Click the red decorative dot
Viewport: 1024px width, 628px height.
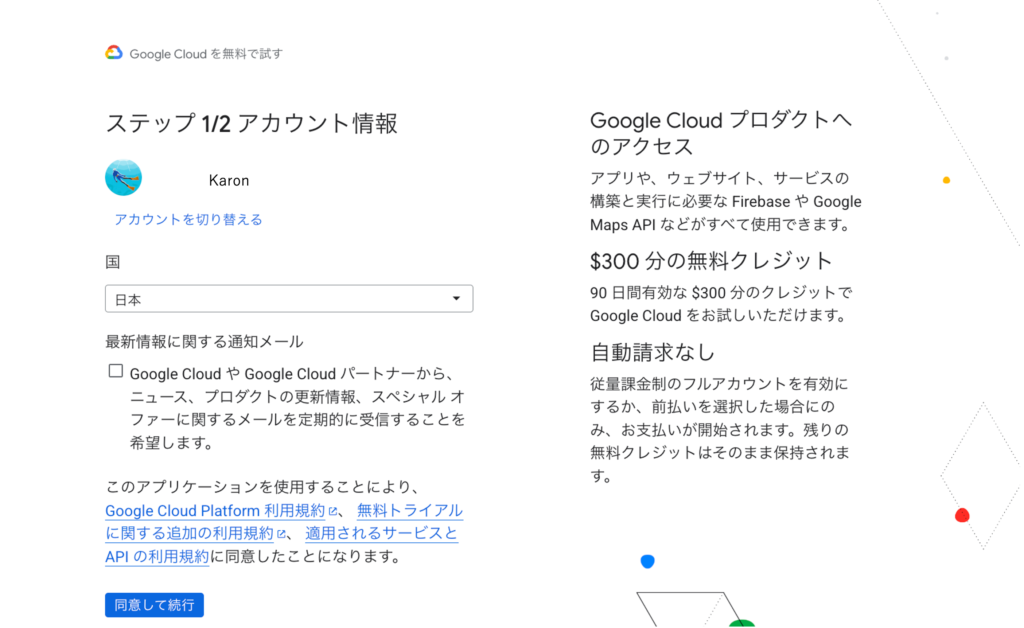962,516
